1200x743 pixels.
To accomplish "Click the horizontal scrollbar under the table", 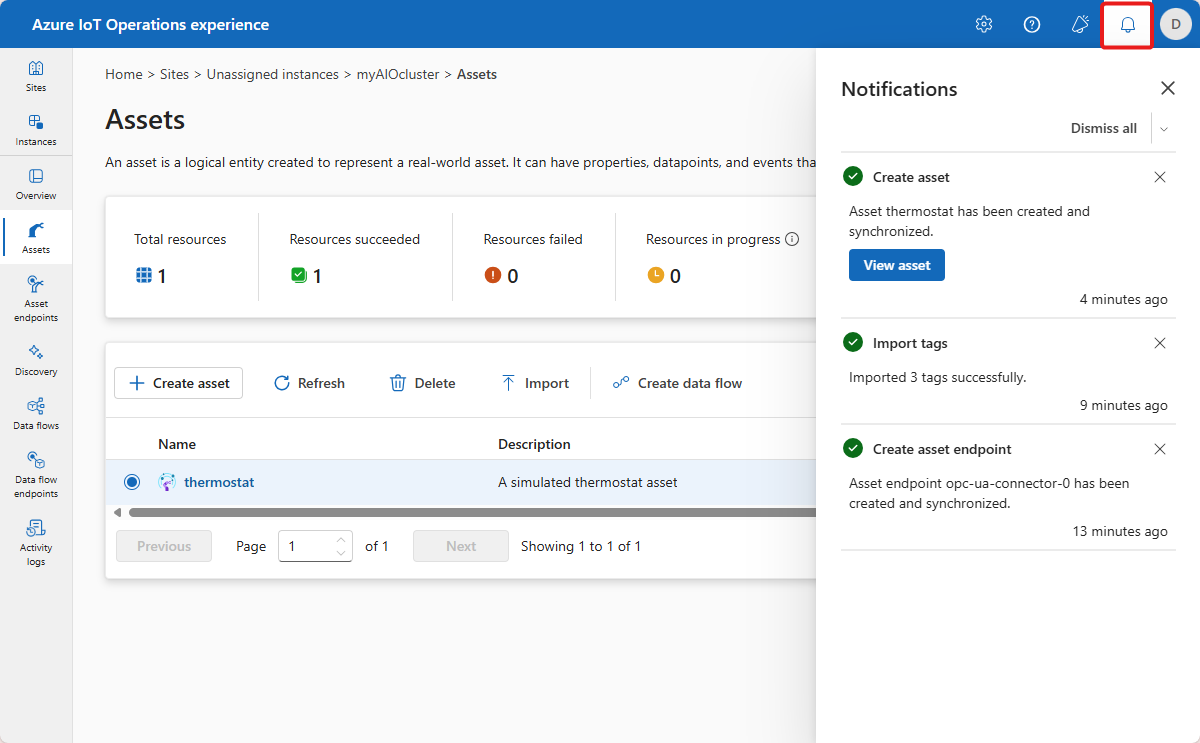I will coord(470,513).
